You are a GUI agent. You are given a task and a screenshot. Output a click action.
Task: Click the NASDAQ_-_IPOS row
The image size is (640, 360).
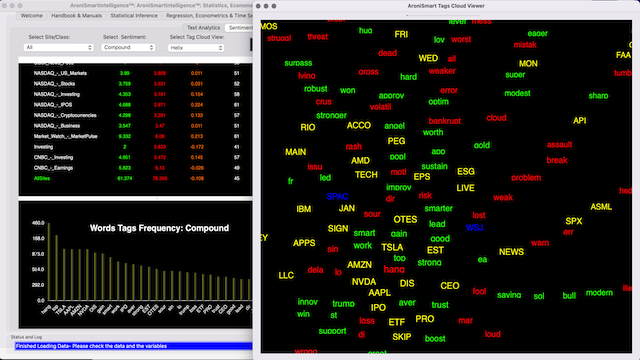click(x=136, y=105)
